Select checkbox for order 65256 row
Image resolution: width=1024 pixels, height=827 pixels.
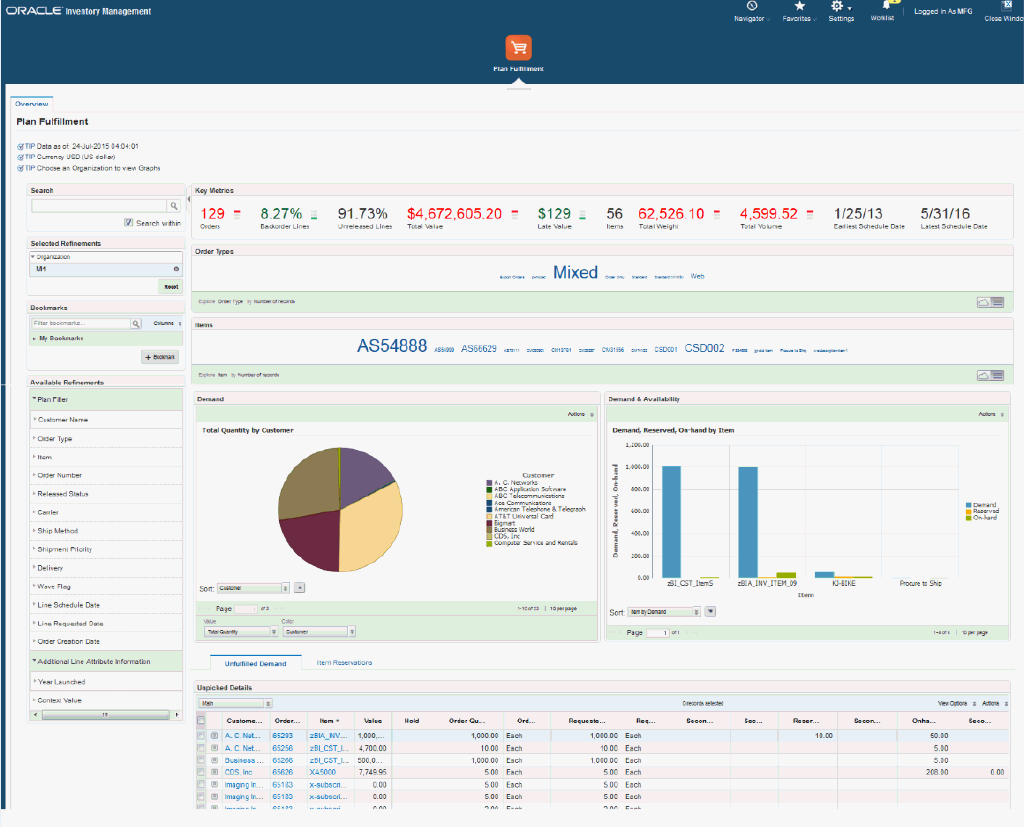tap(200, 748)
